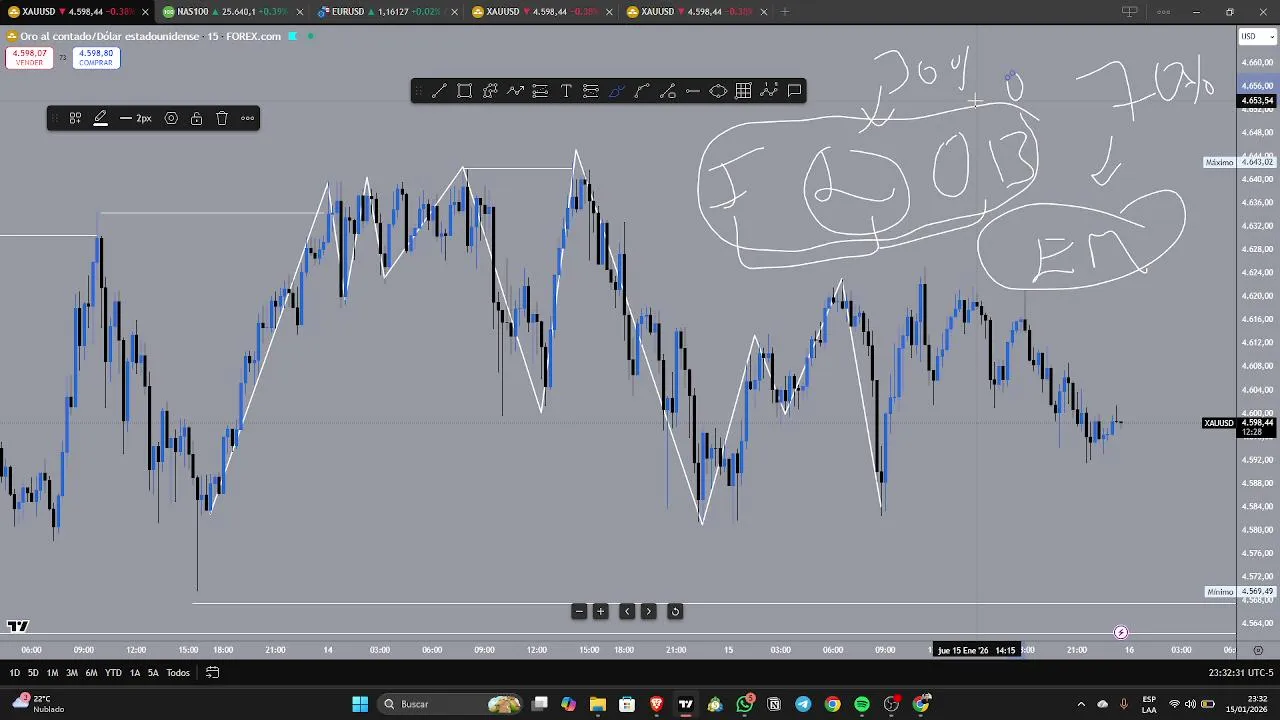Select the Curve drawing tool
The height and width of the screenshot is (720, 1280).
click(x=642, y=91)
